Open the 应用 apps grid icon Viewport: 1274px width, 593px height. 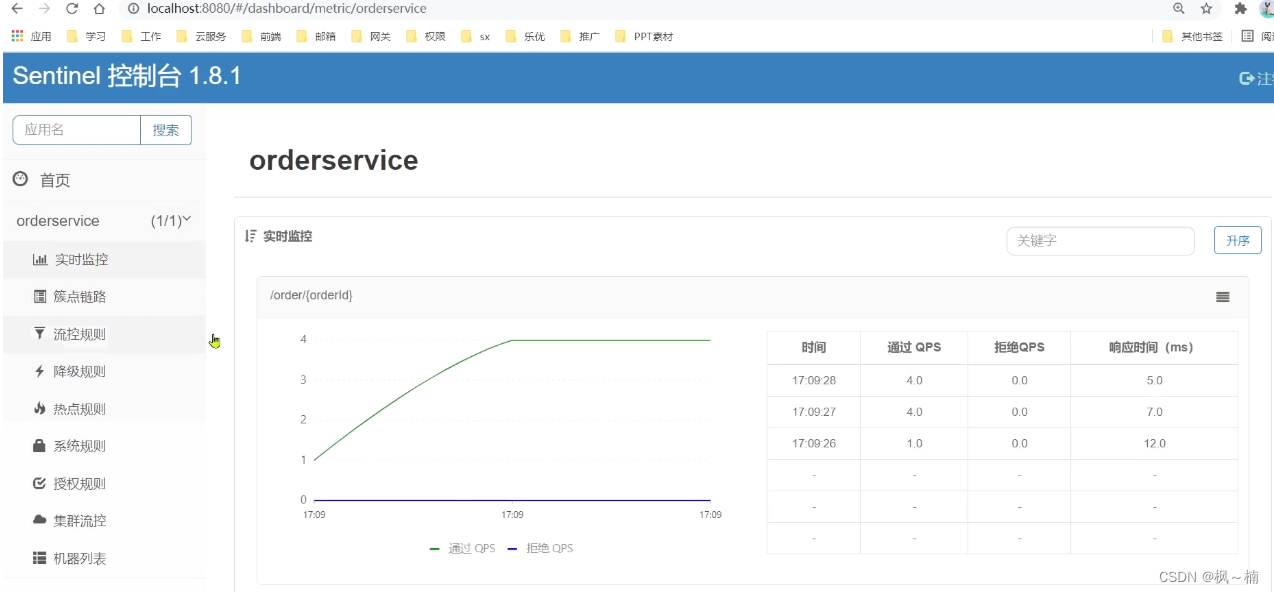pyautogui.click(x=17, y=36)
